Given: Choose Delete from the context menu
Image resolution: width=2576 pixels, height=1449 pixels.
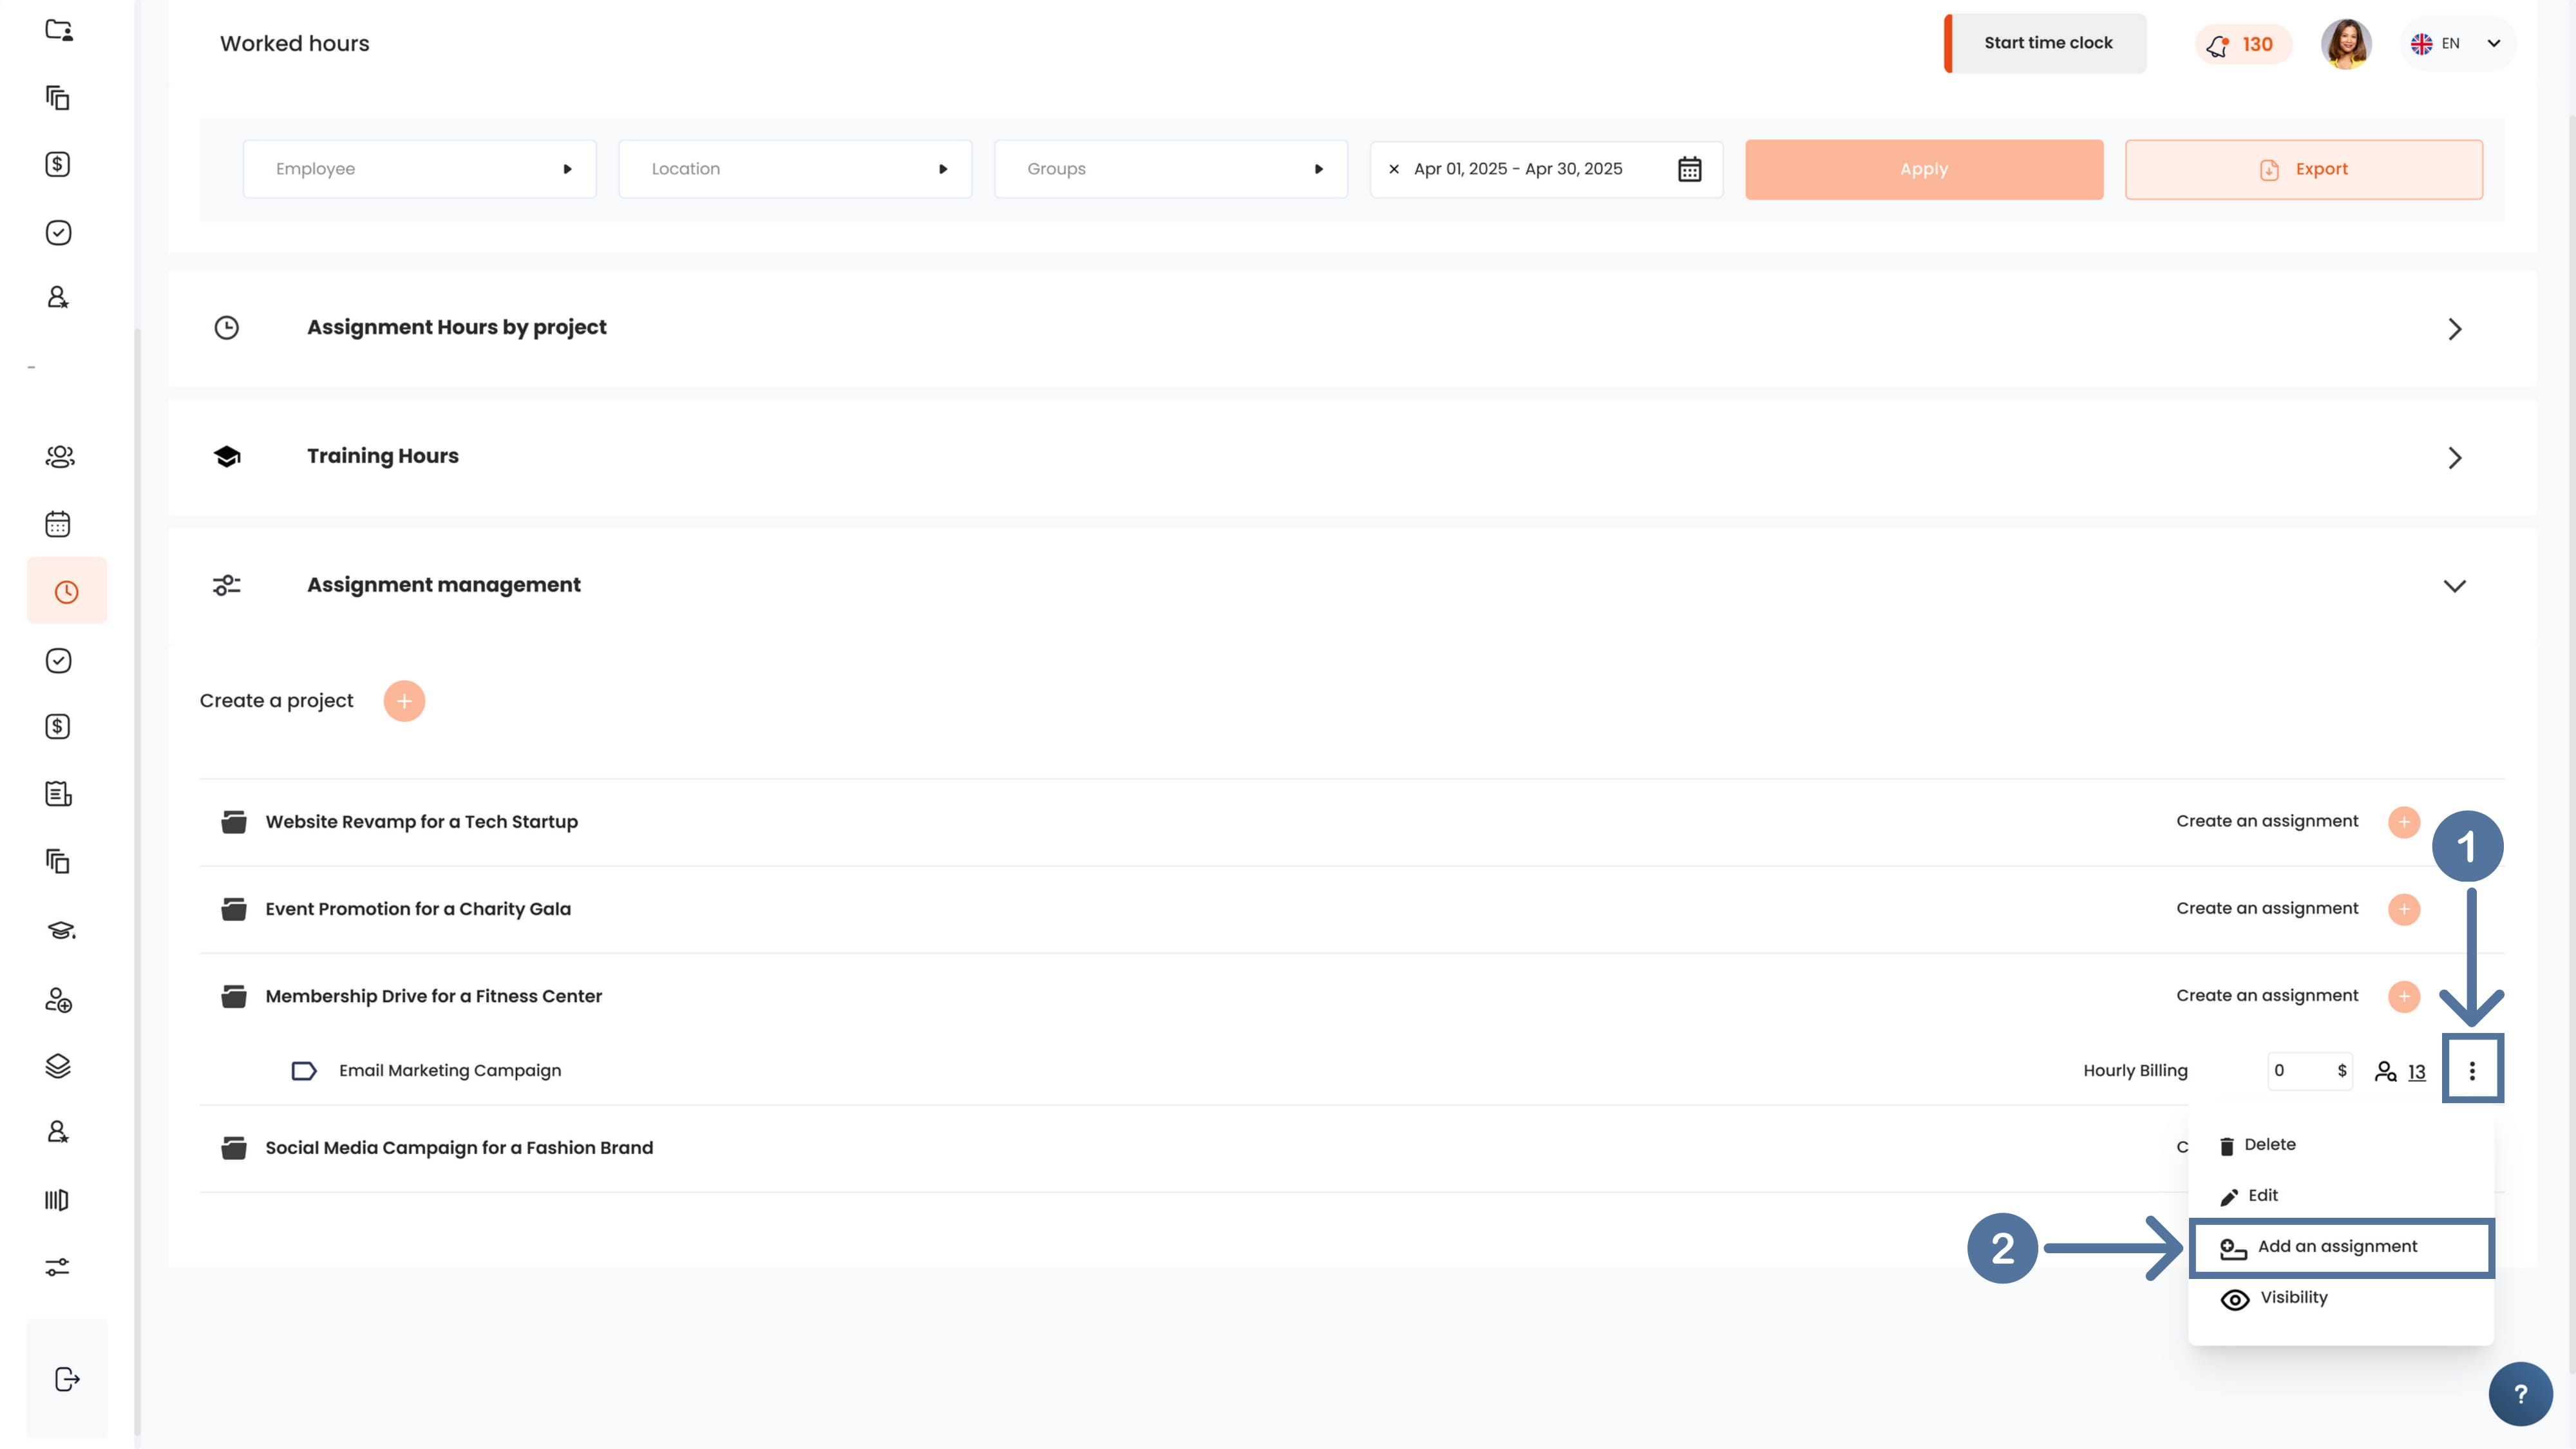Looking at the screenshot, I should [x=2258, y=1145].
